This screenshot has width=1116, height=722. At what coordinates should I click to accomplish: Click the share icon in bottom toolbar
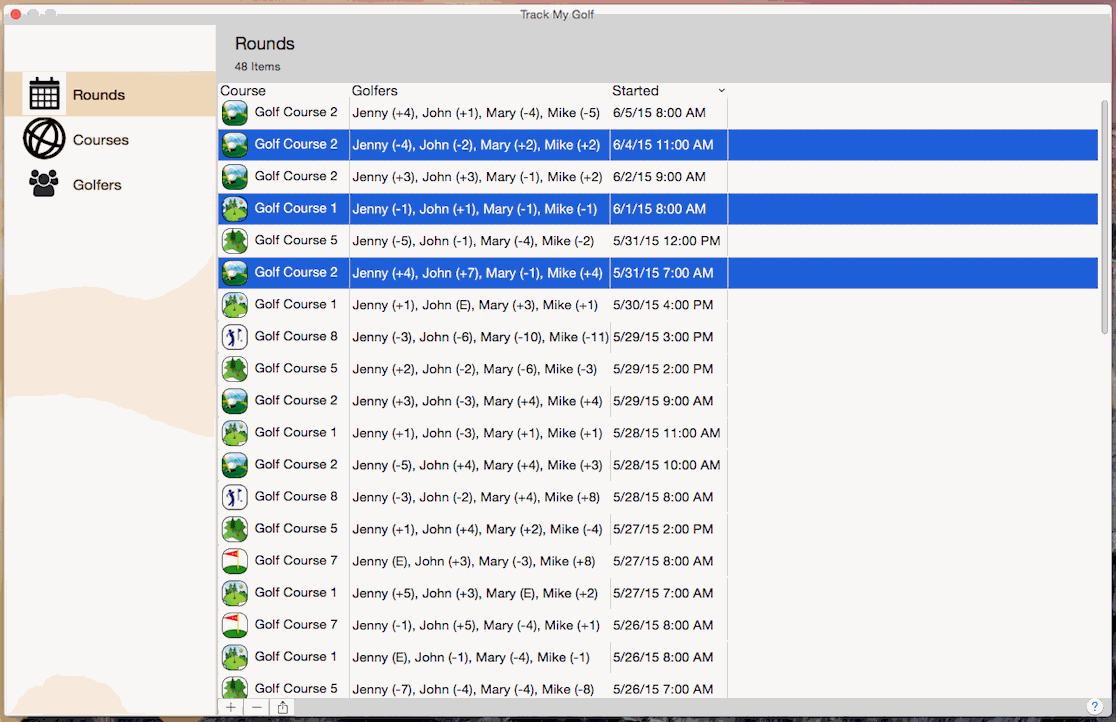283,707
